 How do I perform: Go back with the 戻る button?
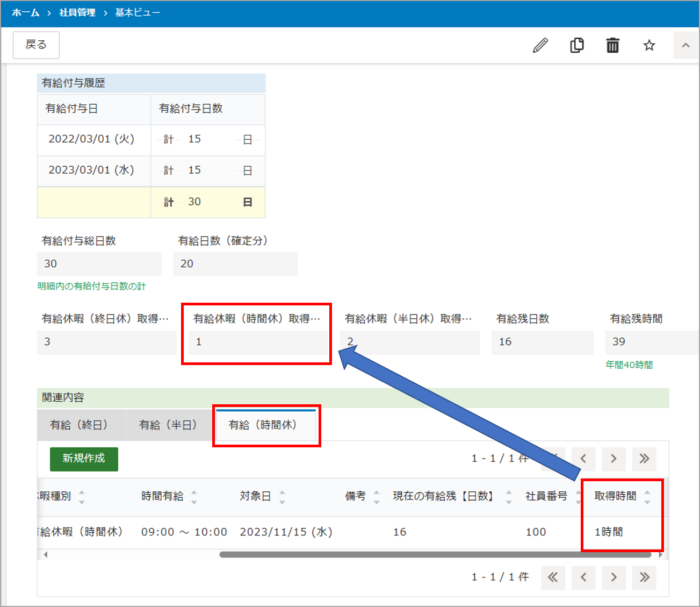pos(36,45)
